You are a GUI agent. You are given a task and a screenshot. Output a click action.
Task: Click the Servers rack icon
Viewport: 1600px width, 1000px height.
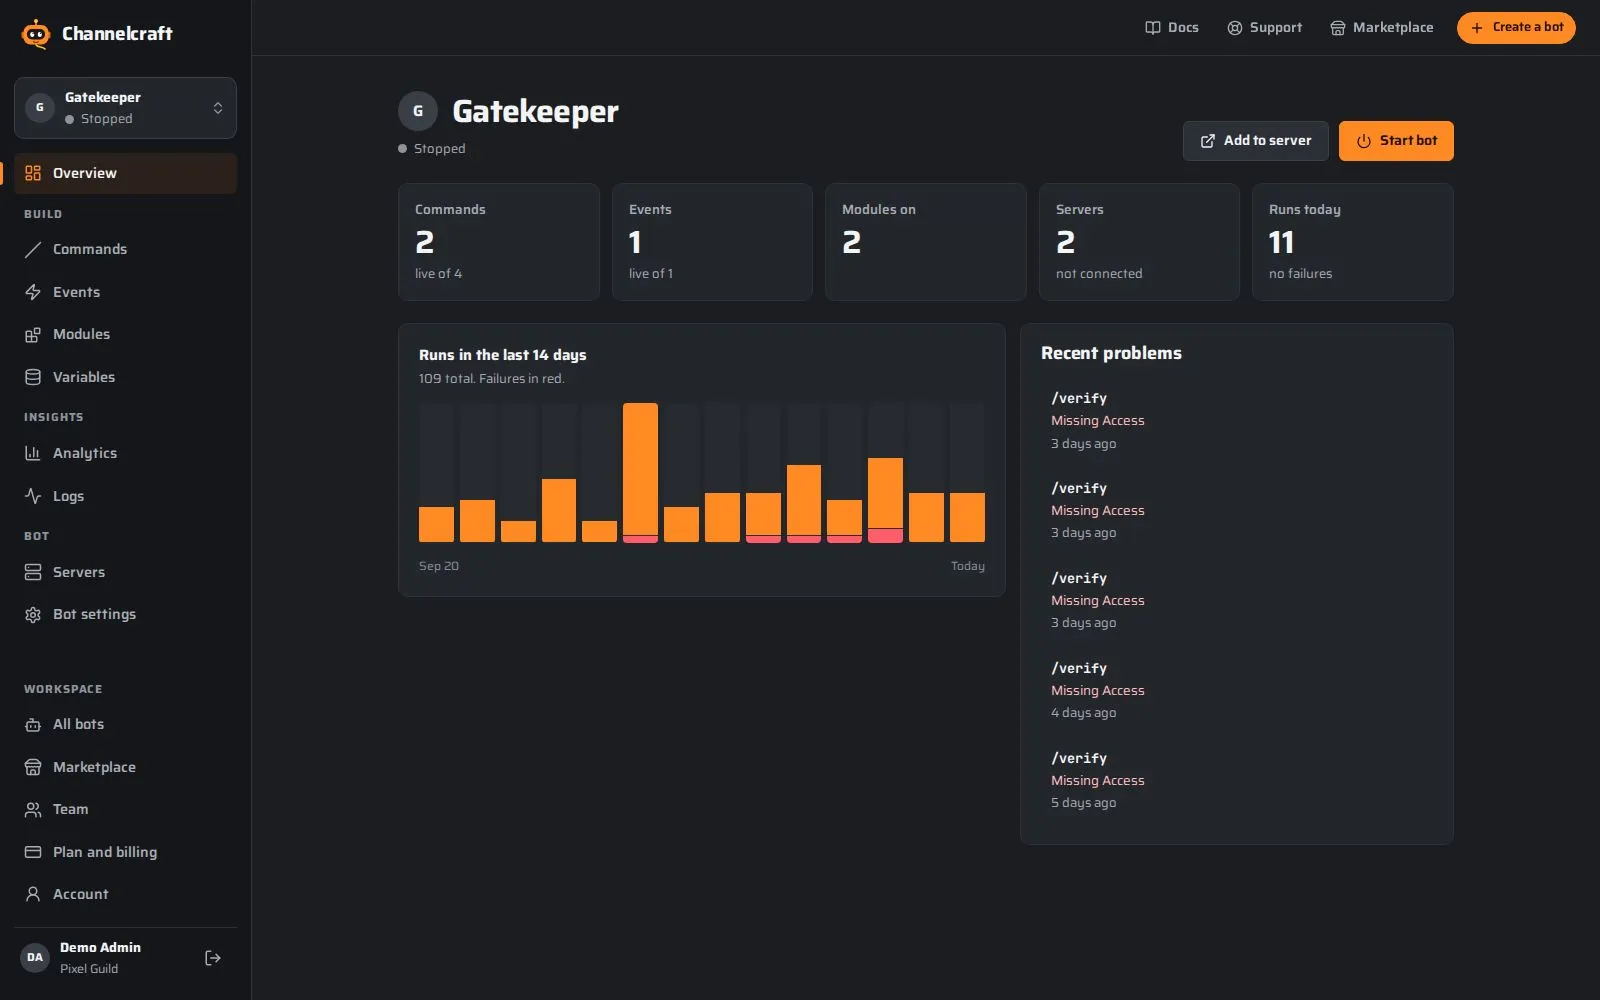click(33, 572)
